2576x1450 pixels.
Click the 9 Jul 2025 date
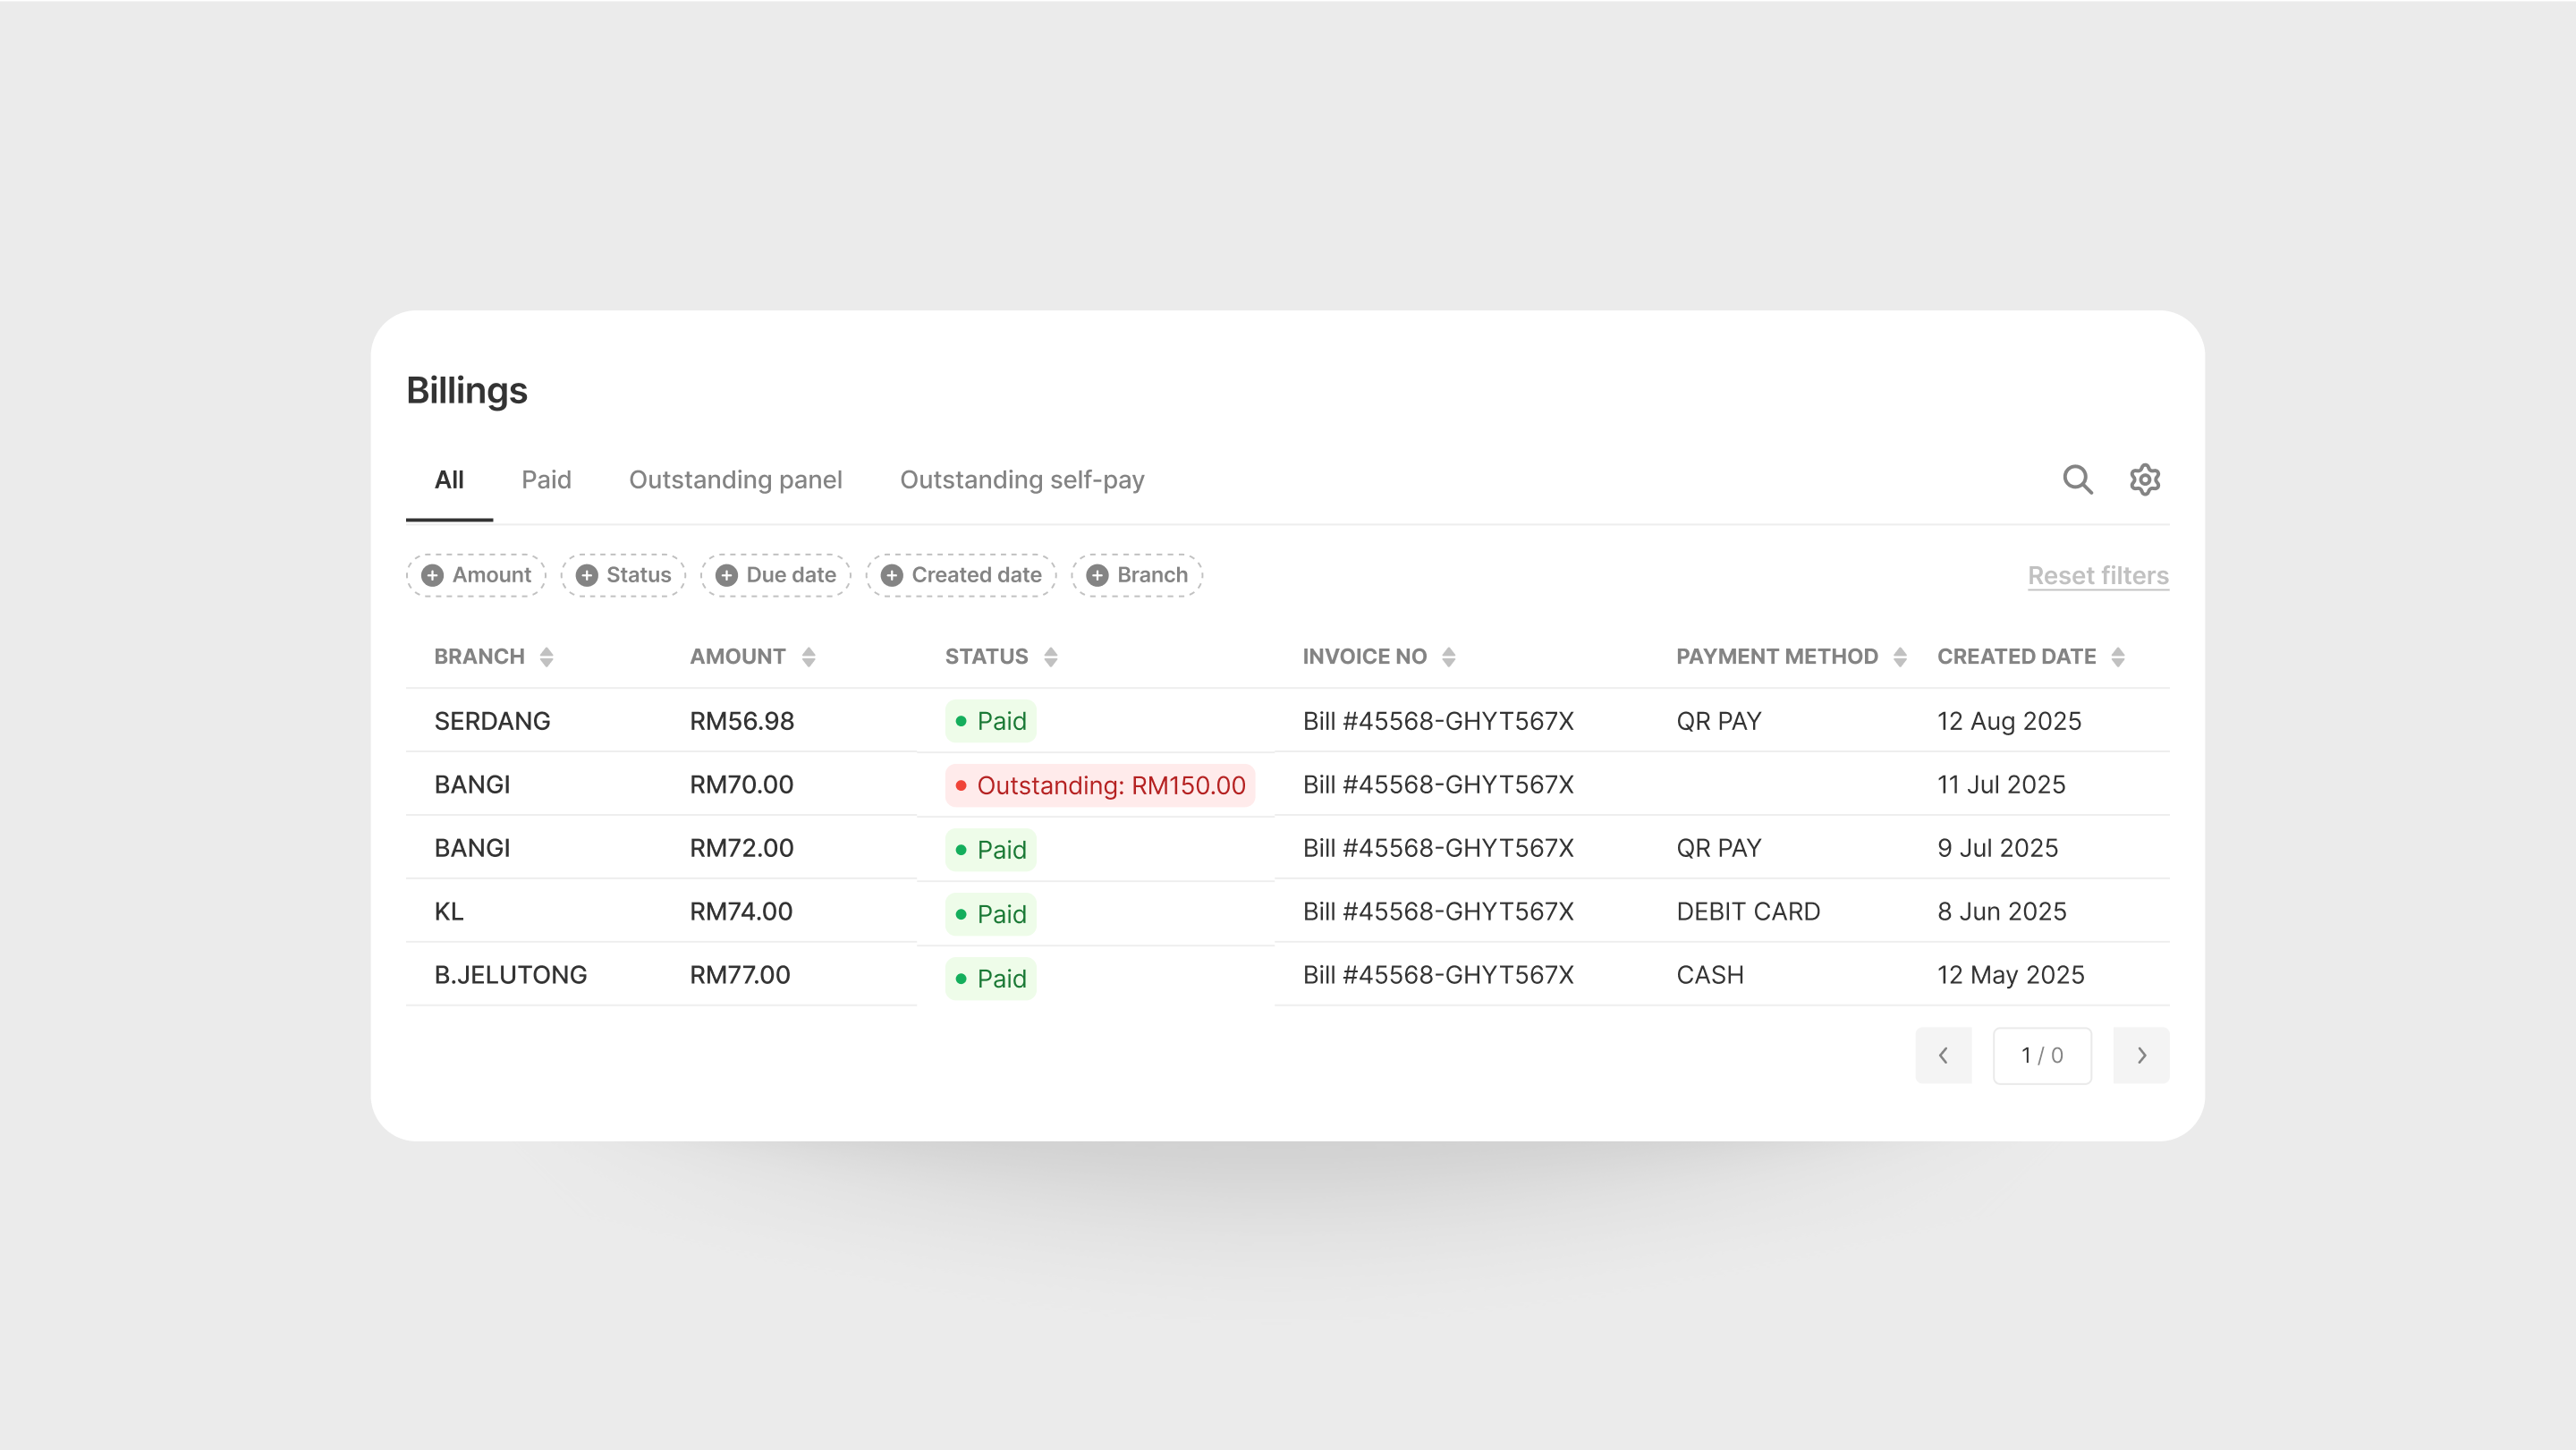point(1997,848)
